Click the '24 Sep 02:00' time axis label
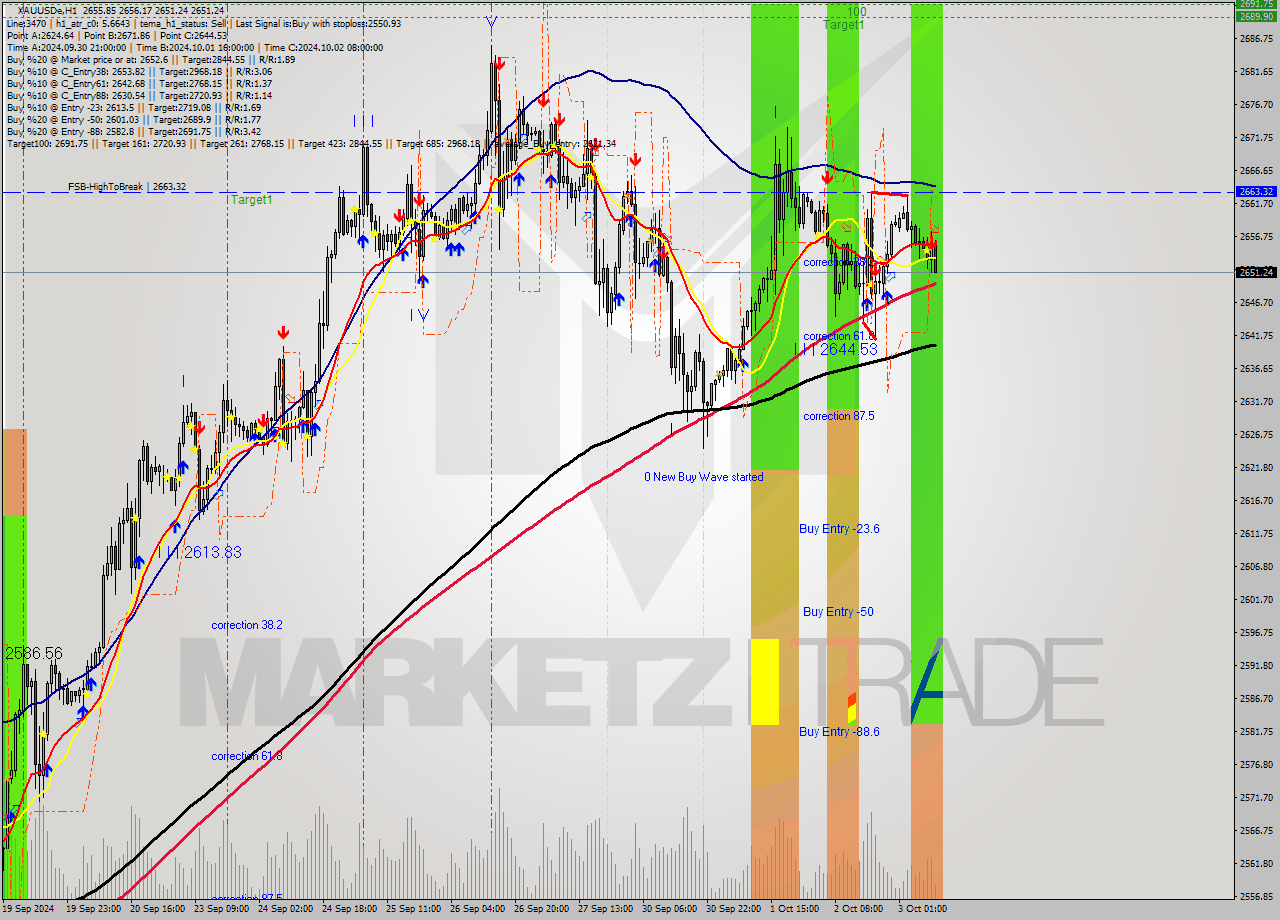The width and height of the screenshot is (1280, 920). [x=285, y=909]
